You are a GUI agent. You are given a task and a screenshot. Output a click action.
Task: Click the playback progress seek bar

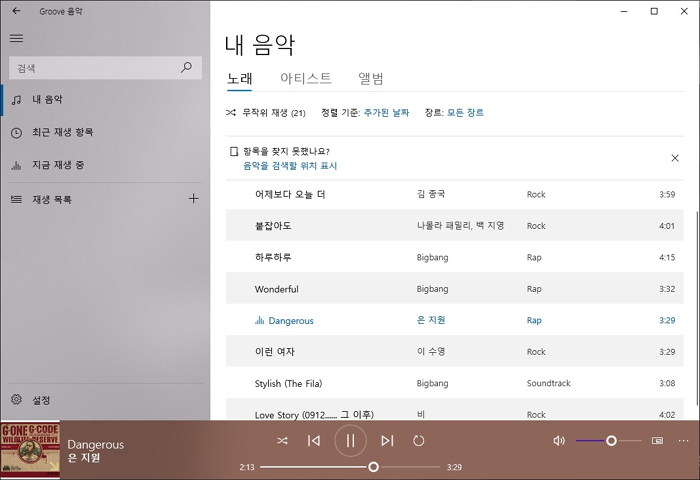point(350,467)
